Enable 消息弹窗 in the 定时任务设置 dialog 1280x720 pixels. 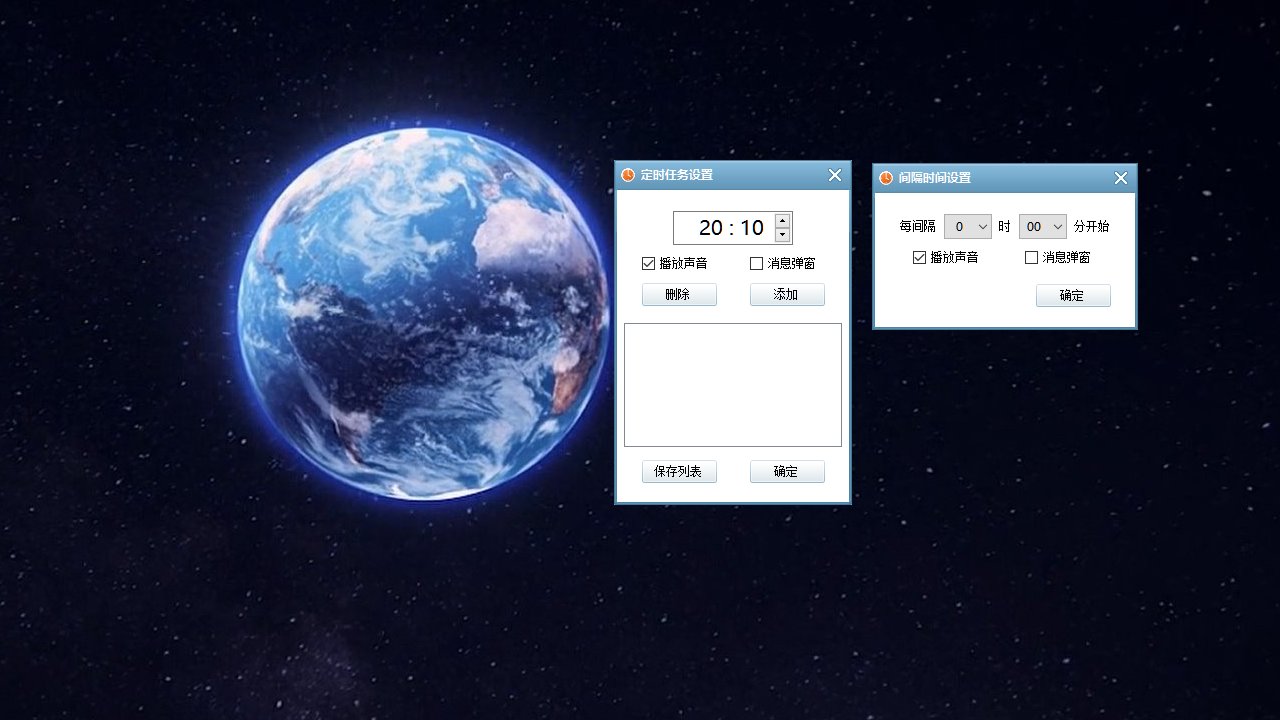(x=756, y=263)
